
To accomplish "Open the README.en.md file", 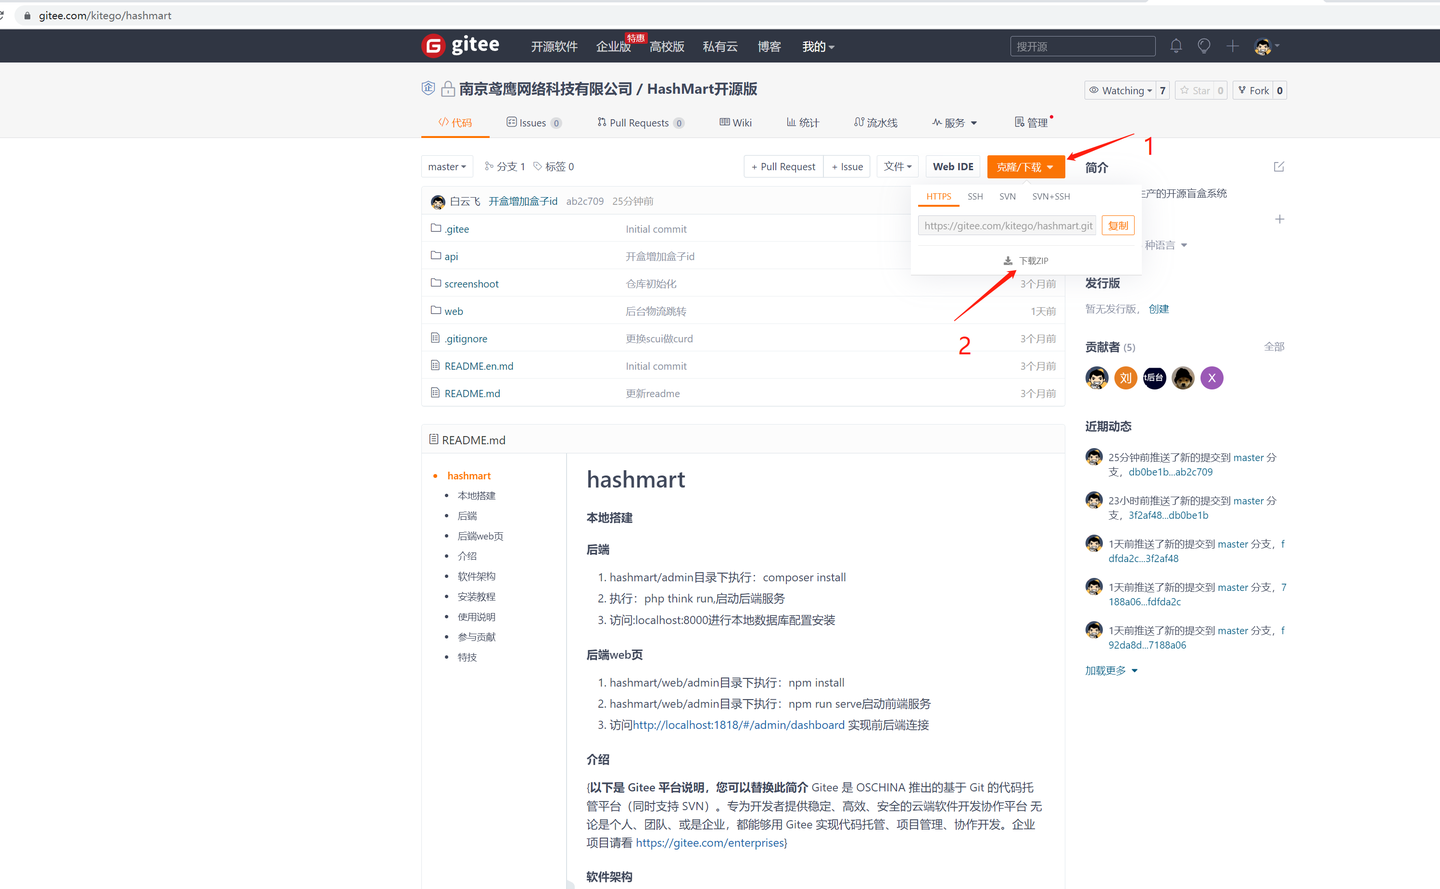I will point(478,365).
